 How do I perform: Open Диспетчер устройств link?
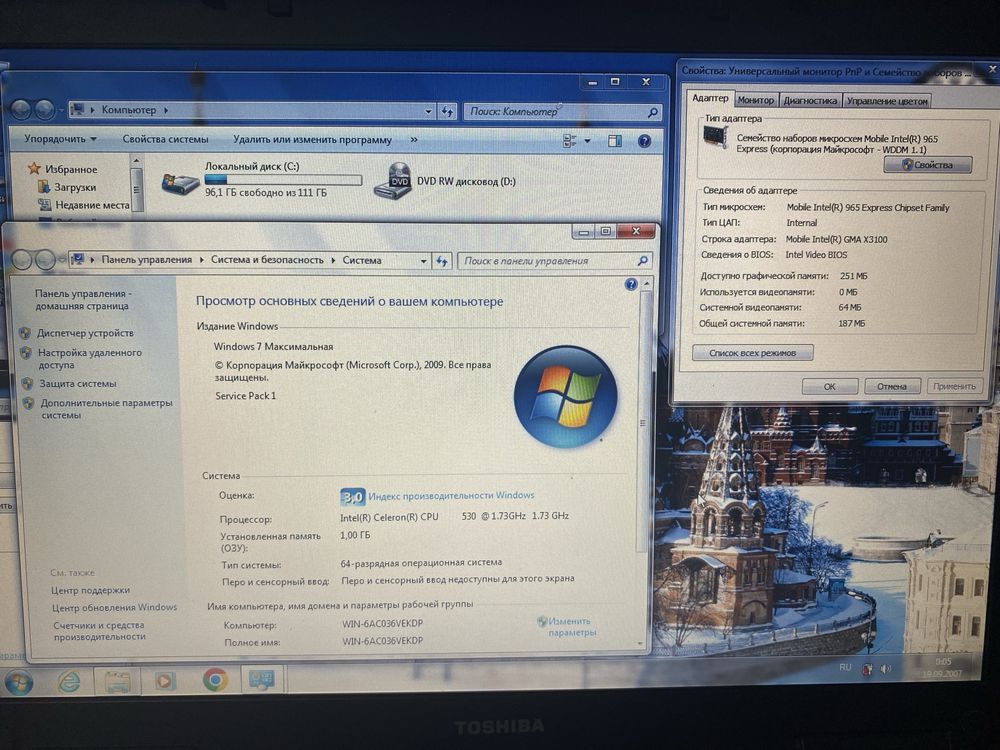point(85,333)
